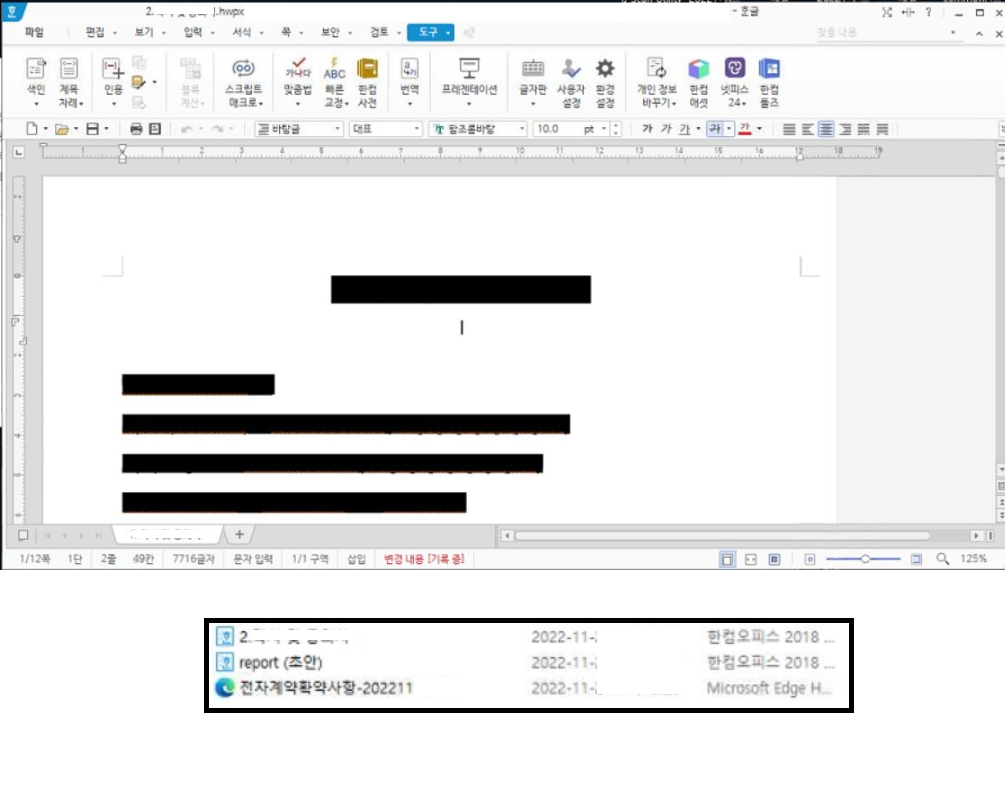Viewport: 1005px width, 789px height.
Task: Add a new document tab with plus
Action: [239, 534]
